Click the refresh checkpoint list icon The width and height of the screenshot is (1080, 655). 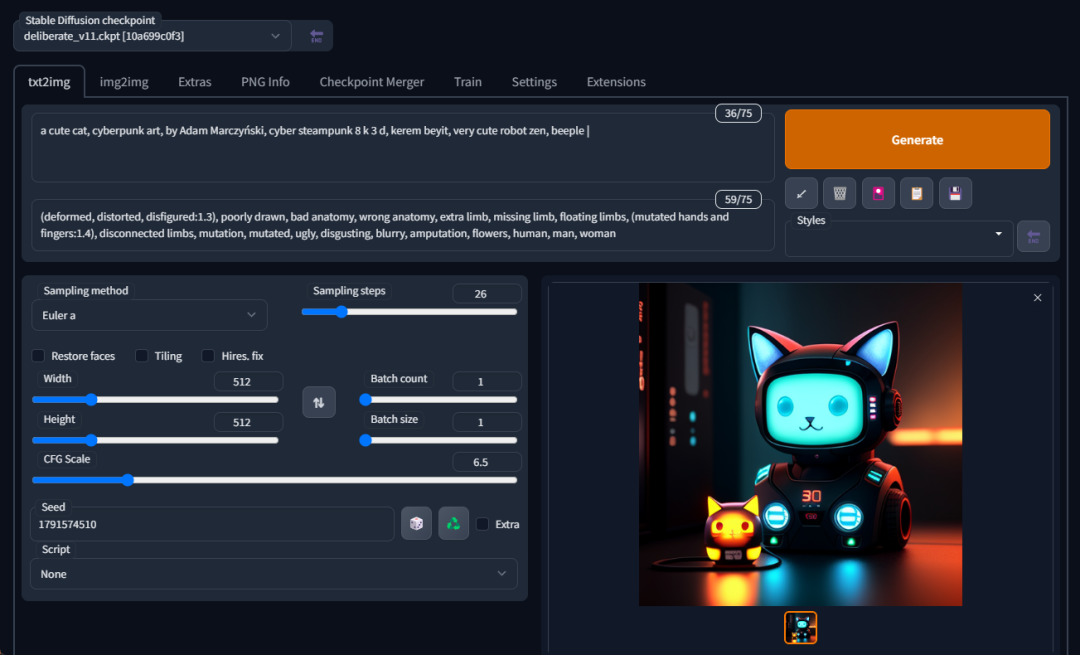[x=316, y=36]
